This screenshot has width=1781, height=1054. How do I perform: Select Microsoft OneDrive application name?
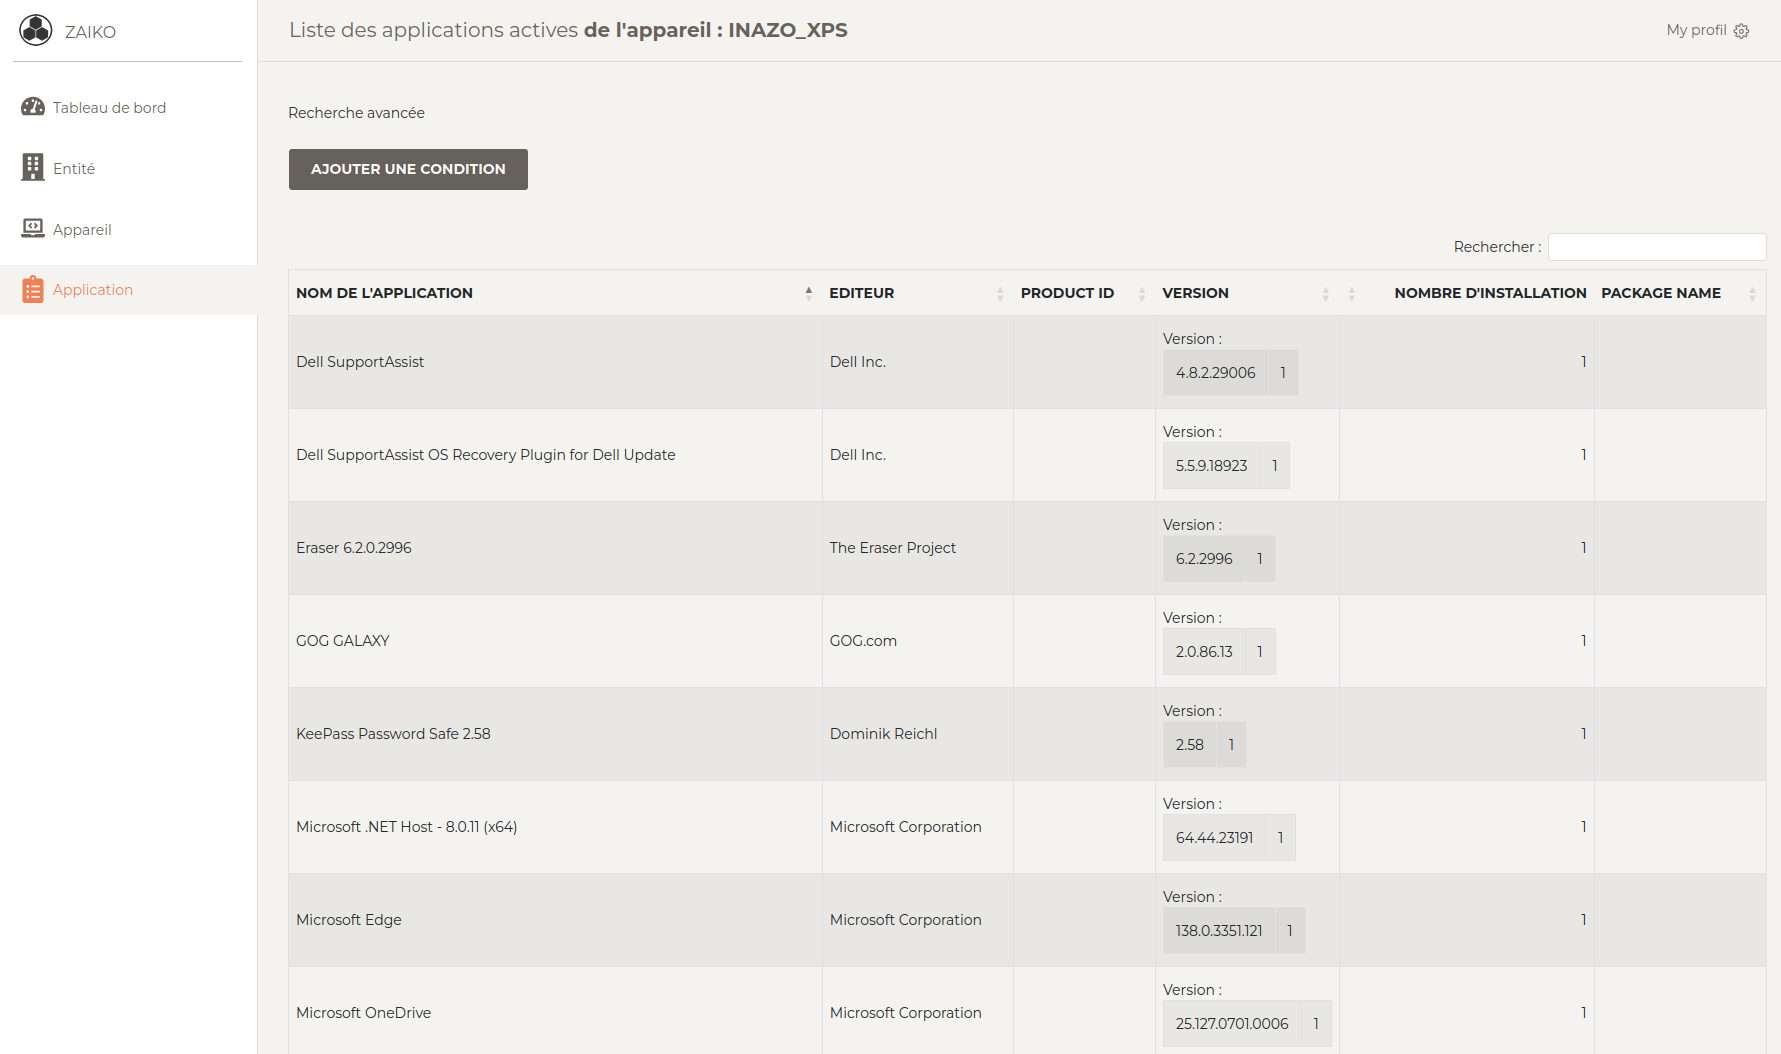point(364,1013)
